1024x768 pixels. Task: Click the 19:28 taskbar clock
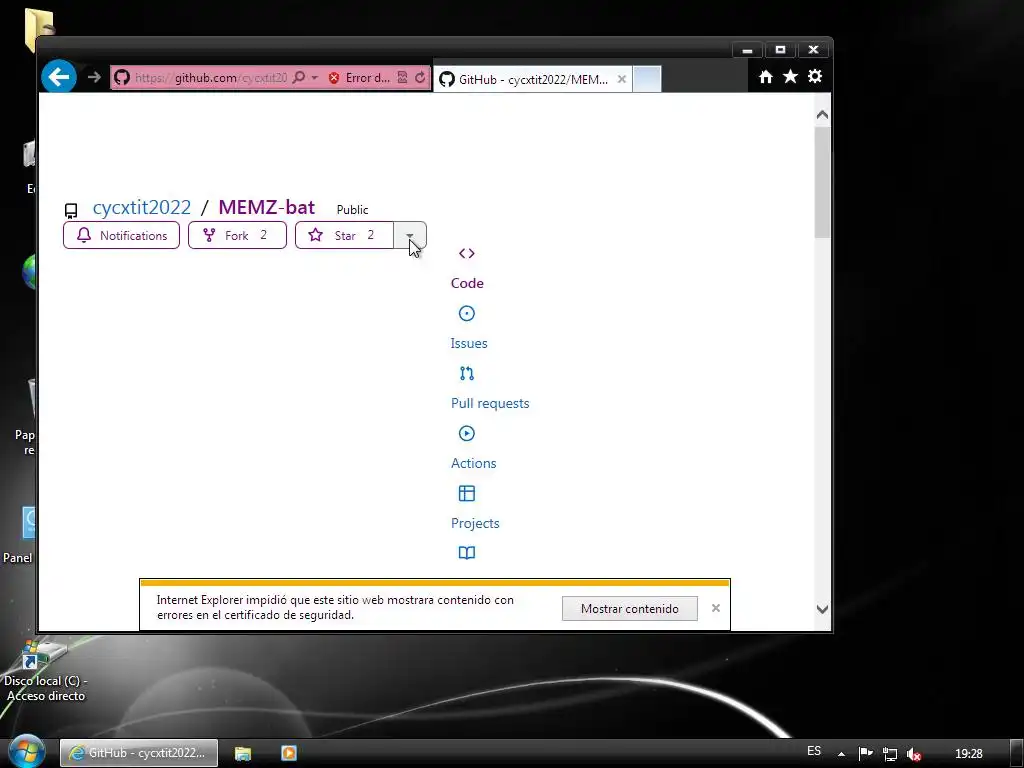968,754
